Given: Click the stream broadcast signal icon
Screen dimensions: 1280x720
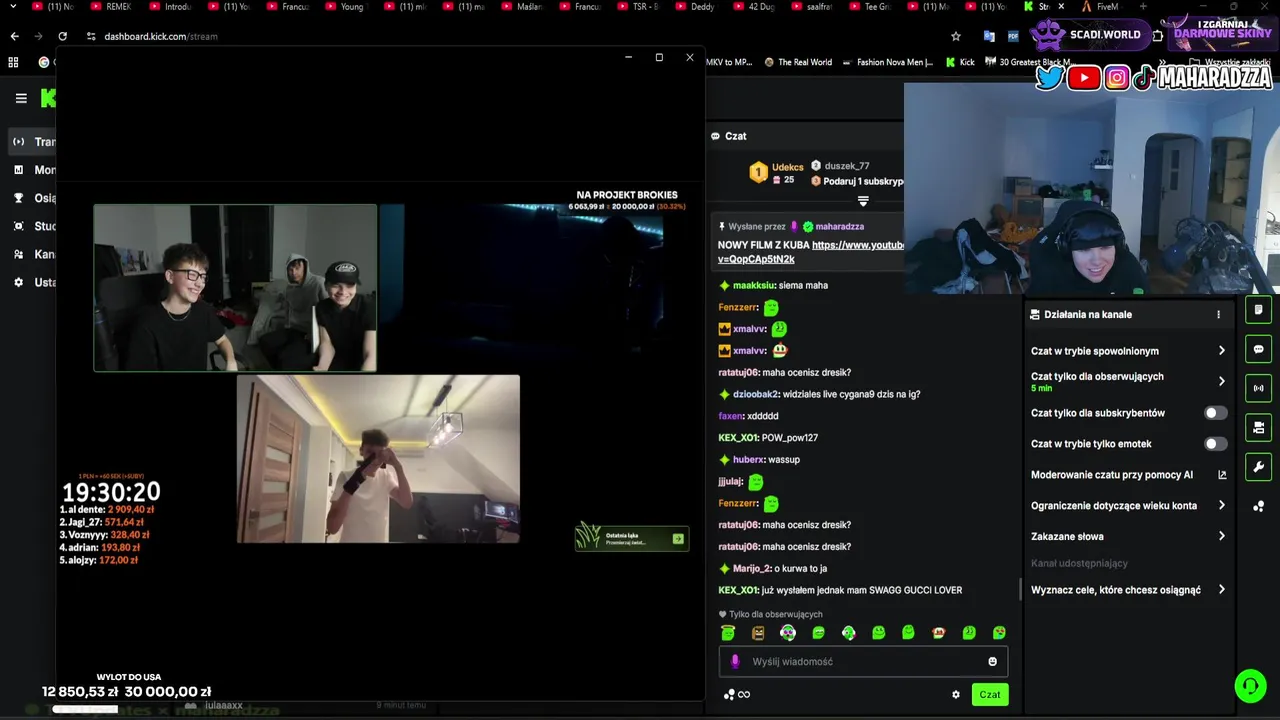Looking at the screenshot, I should pyautogui.click(x=1258, y=388).
